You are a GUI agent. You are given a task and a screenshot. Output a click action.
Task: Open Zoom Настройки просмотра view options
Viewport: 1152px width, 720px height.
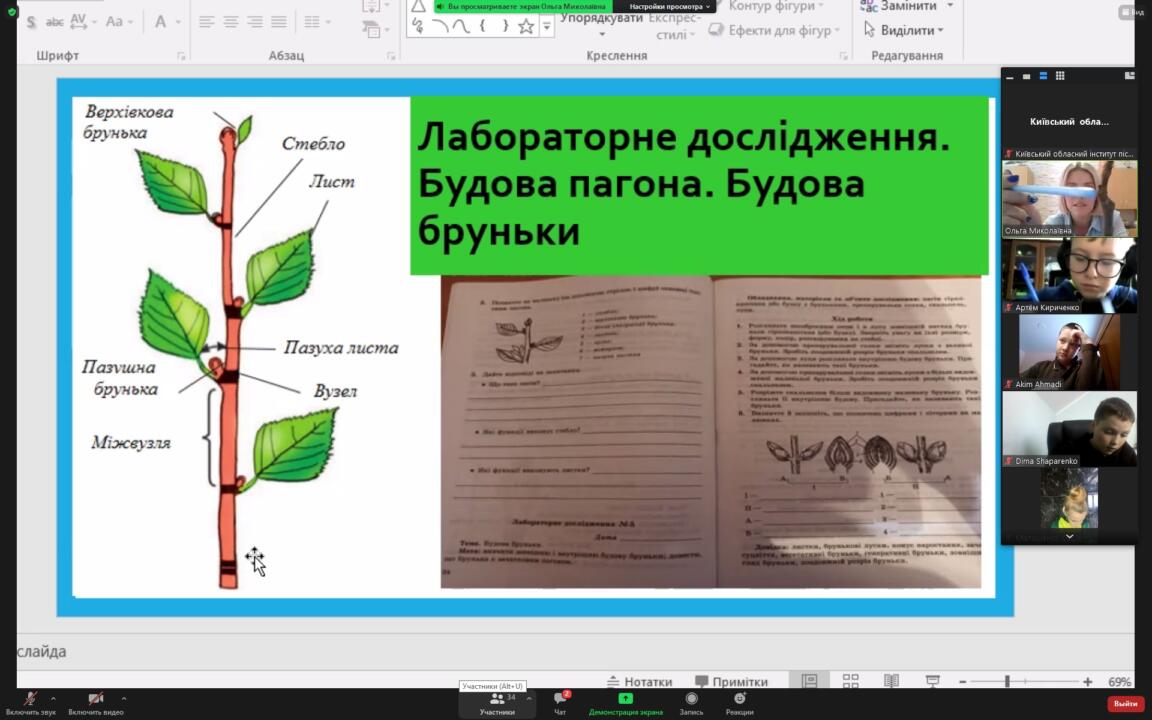click(x=669, y=7)
